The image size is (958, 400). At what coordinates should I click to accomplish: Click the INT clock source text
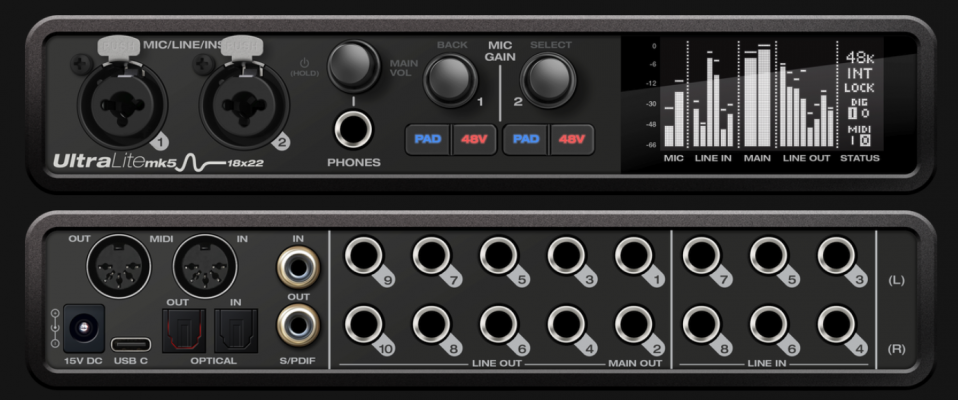(x=860, y=74)
